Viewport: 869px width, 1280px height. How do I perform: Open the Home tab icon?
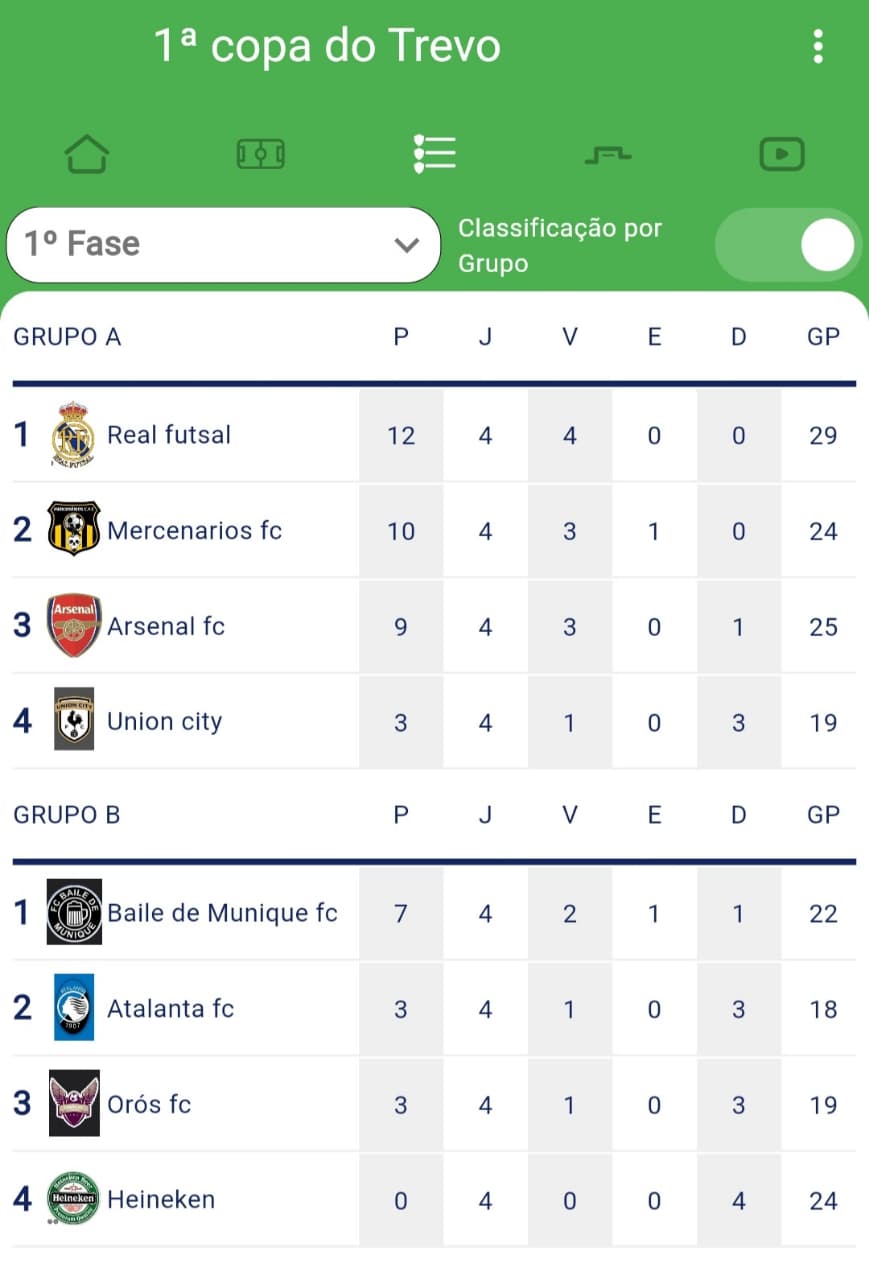[87, 153]
